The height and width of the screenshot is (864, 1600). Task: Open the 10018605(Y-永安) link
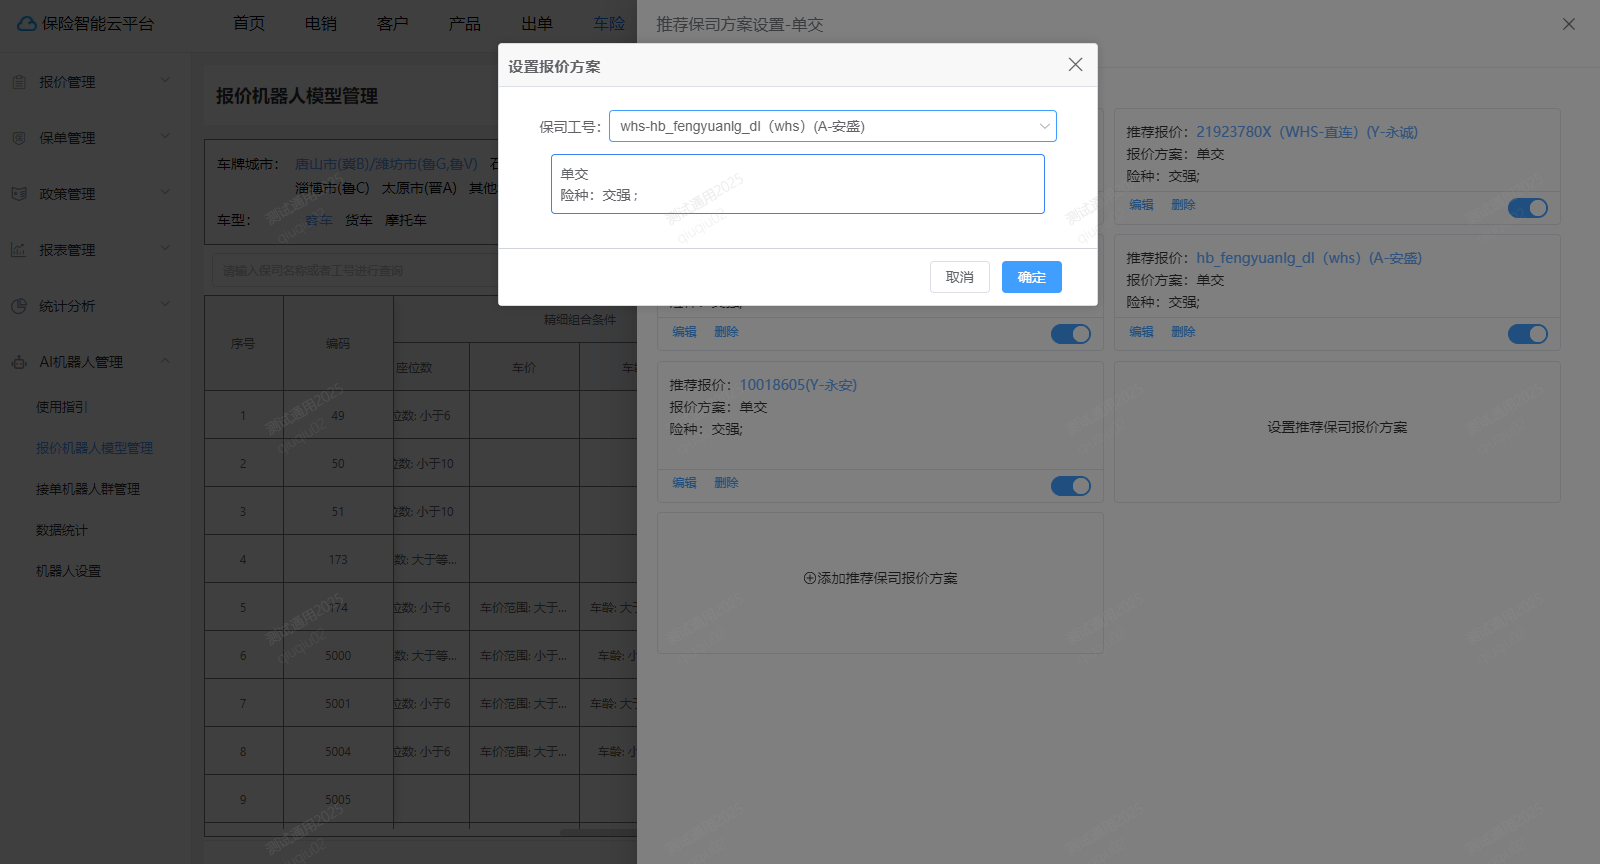[798, 385]
